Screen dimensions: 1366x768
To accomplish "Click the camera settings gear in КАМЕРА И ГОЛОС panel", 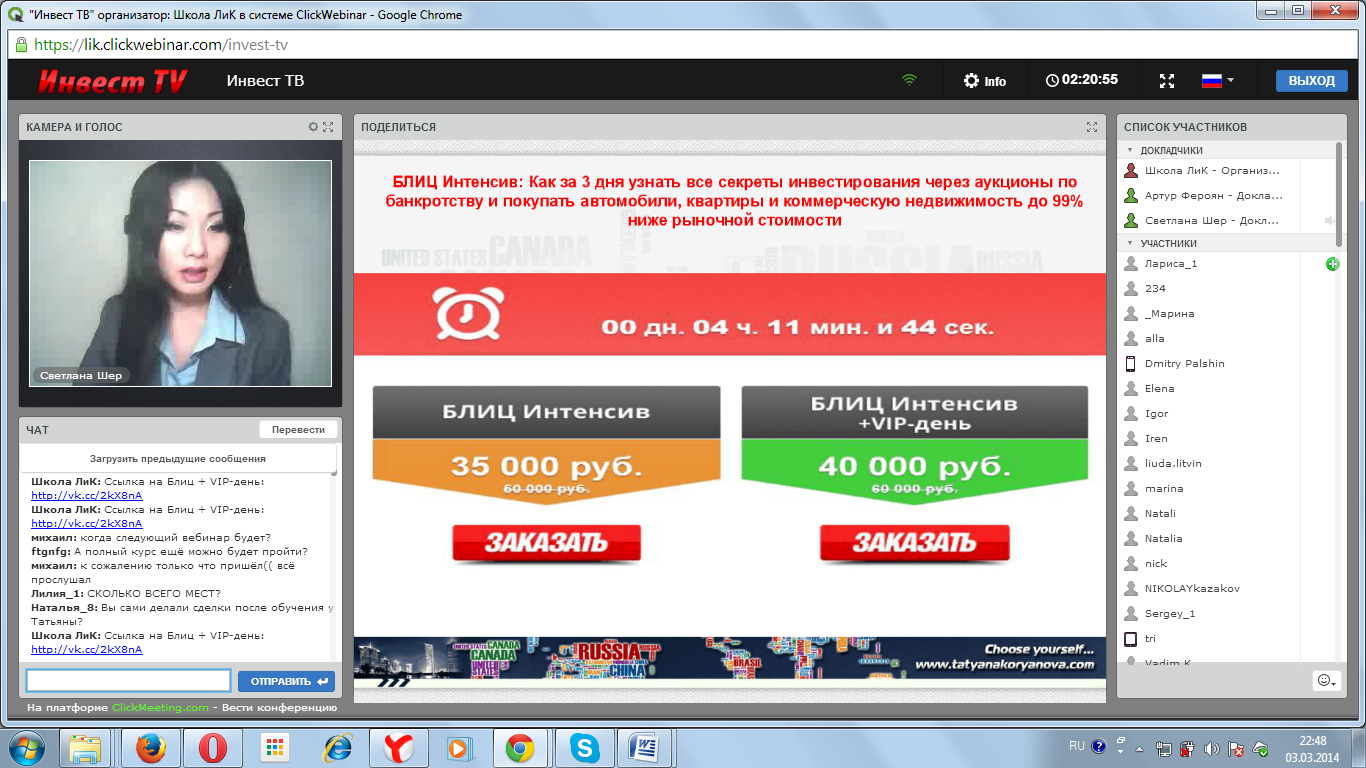I will [x=311, y=127].
